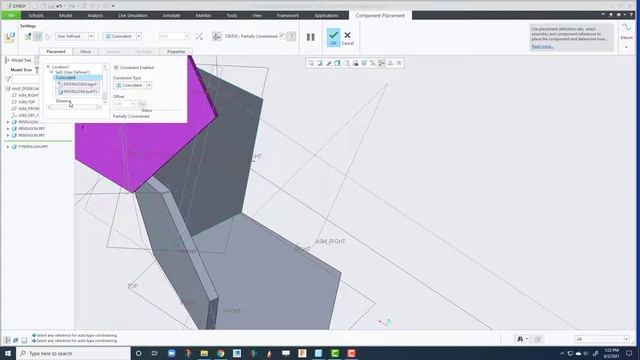Viewport: 640px width, 360px height.
Task: Select the place manually icon
Action: [x=38, y=36]
